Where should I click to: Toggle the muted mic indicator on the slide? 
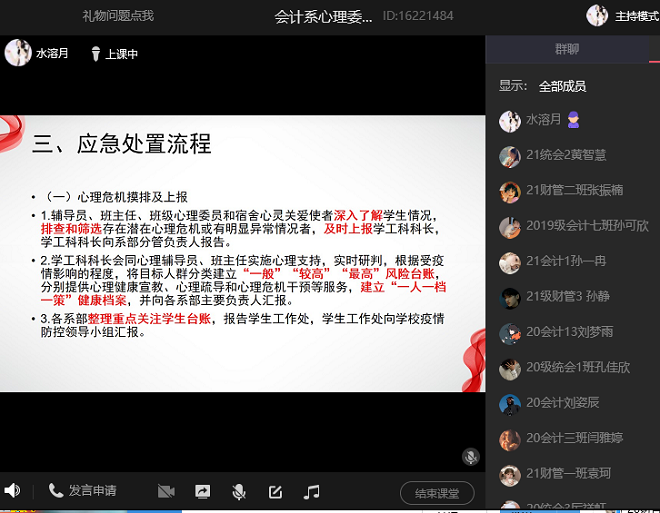tap(469, 456)
